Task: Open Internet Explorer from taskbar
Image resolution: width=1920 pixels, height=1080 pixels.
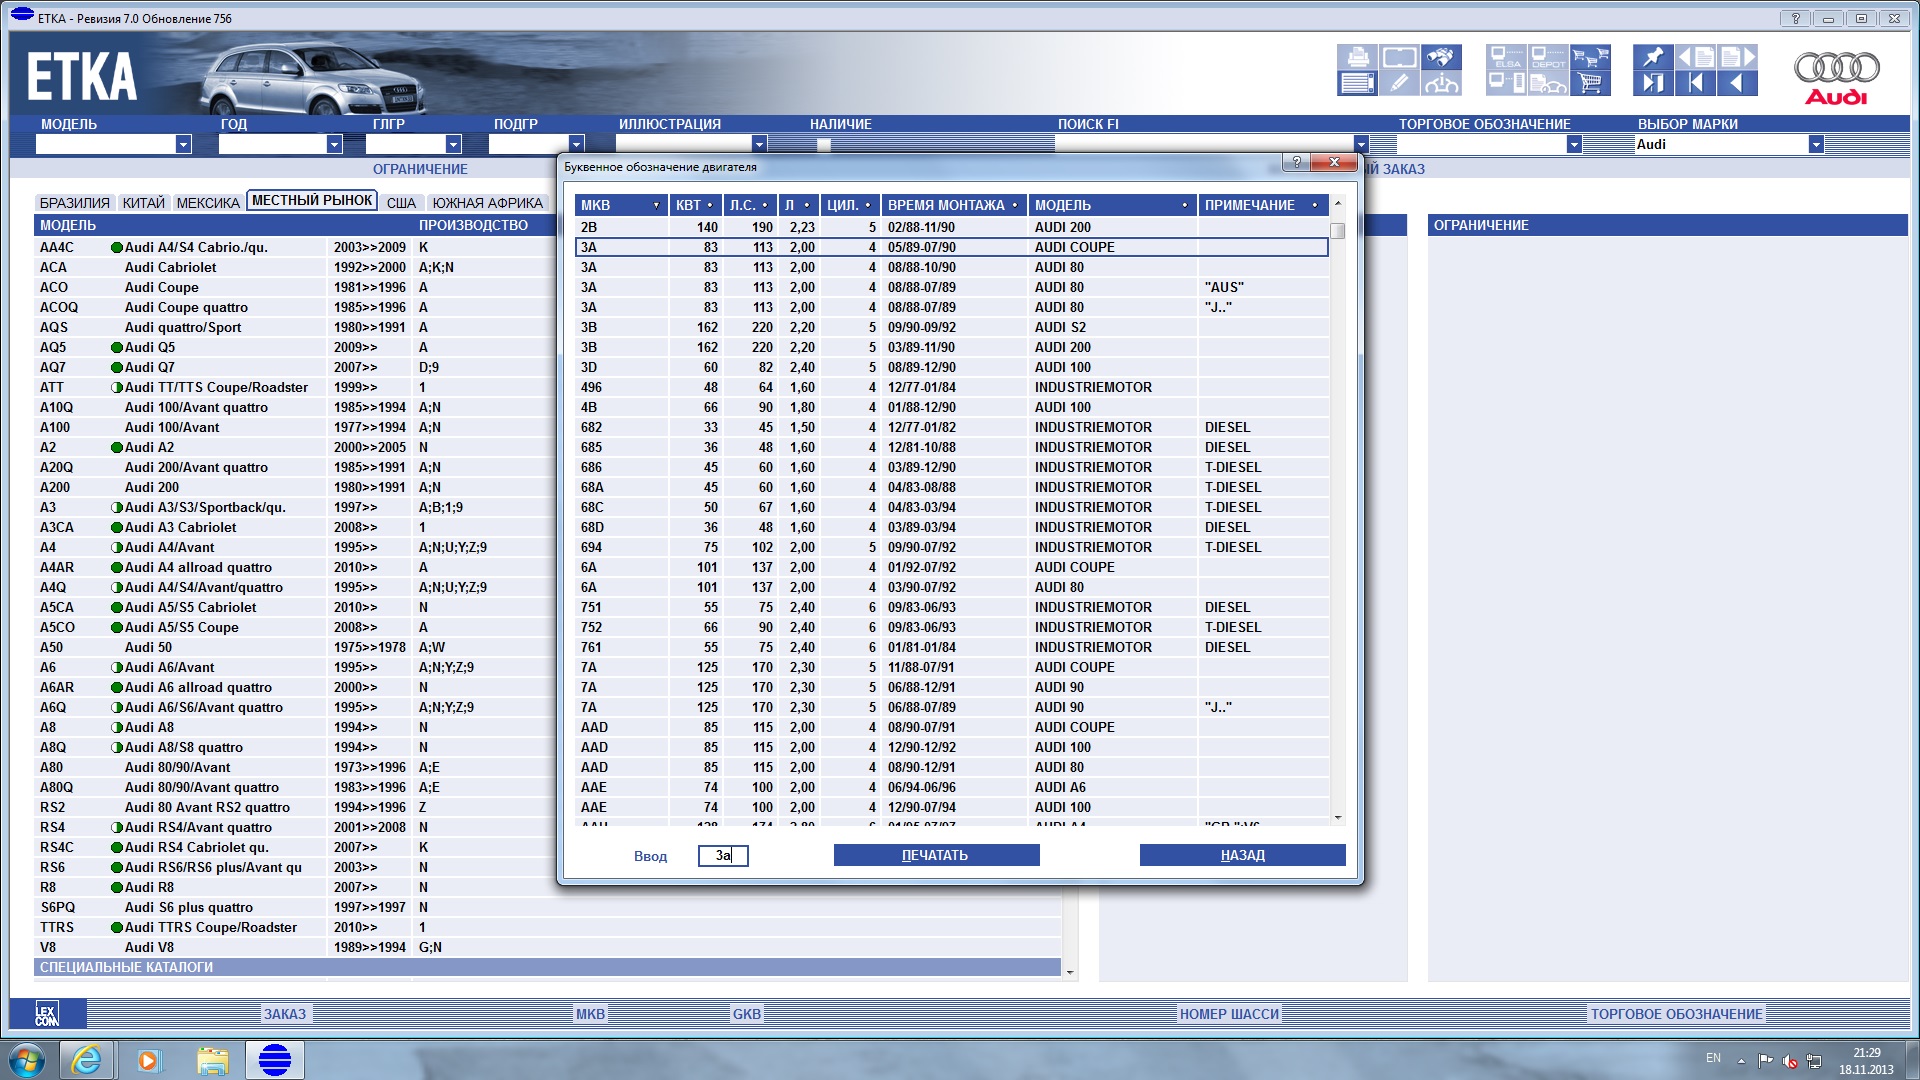Action: click(x=86, y=1060)
